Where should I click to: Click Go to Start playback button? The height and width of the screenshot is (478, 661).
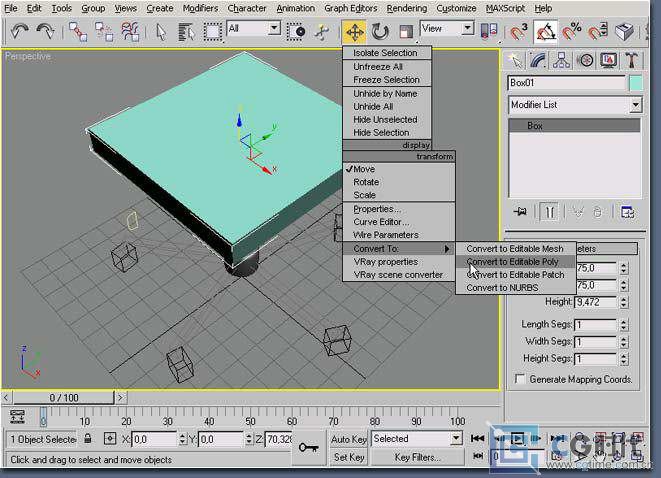(x=477, y=439)
